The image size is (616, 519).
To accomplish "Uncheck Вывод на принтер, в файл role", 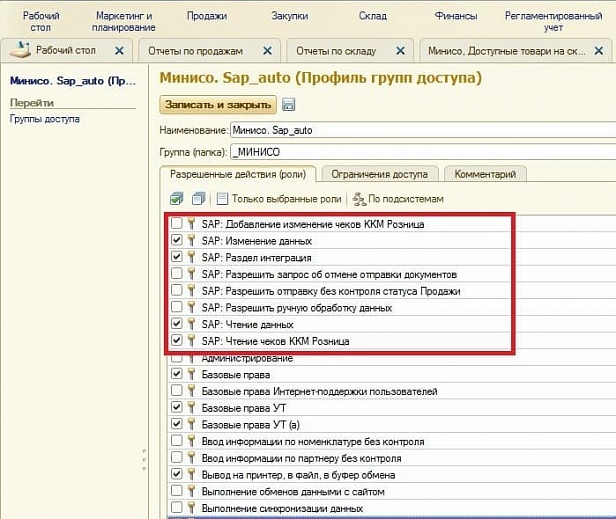I will (x=177, y=474).
